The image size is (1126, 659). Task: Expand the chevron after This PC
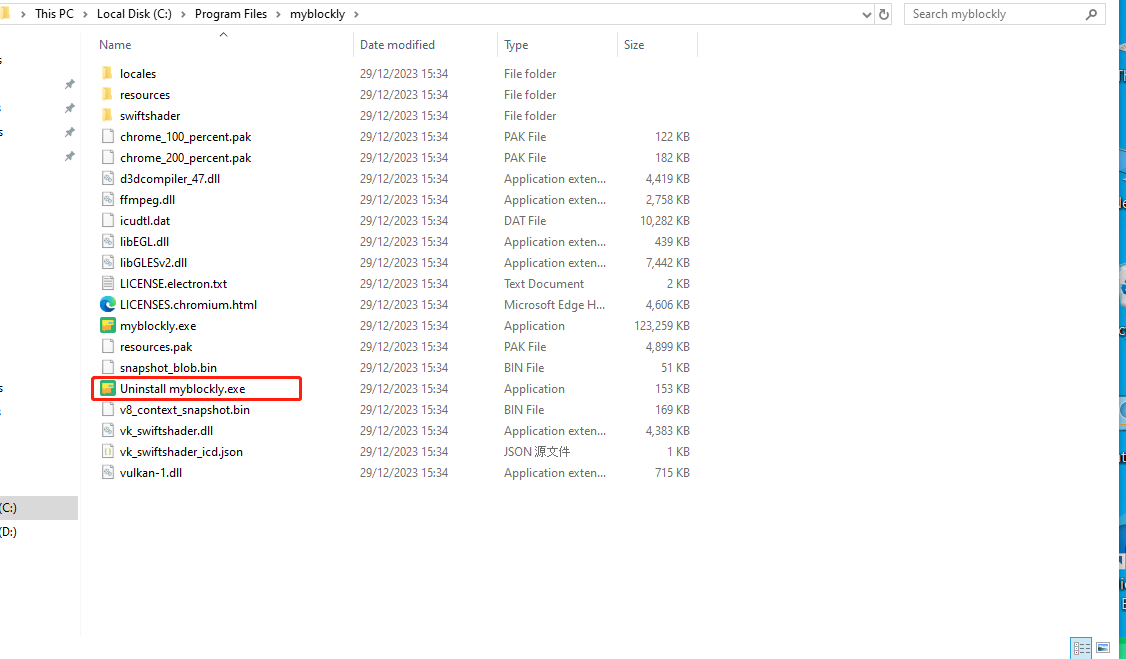pos(85,14)
